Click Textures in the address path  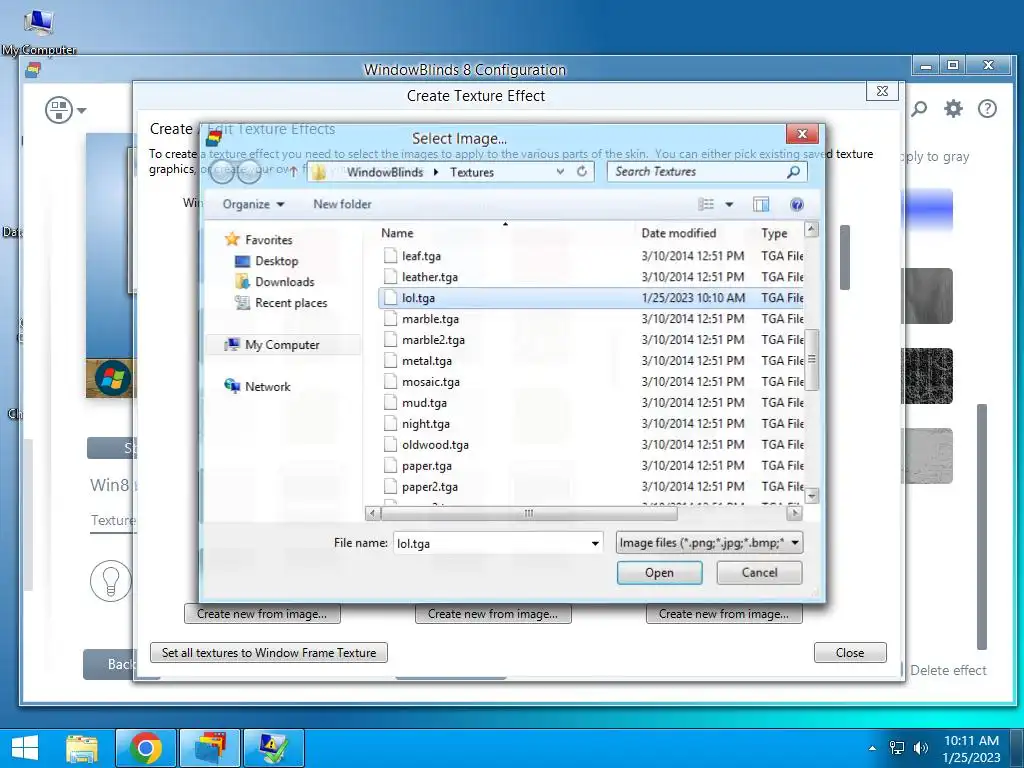coord(472,172)
